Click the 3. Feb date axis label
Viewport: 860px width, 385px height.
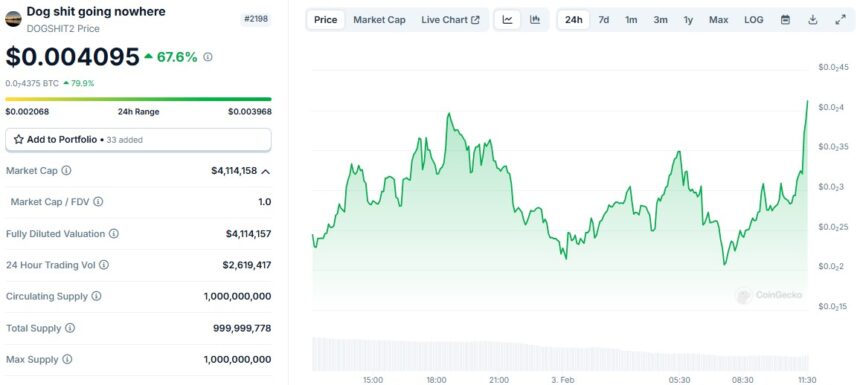pos(562,380)
